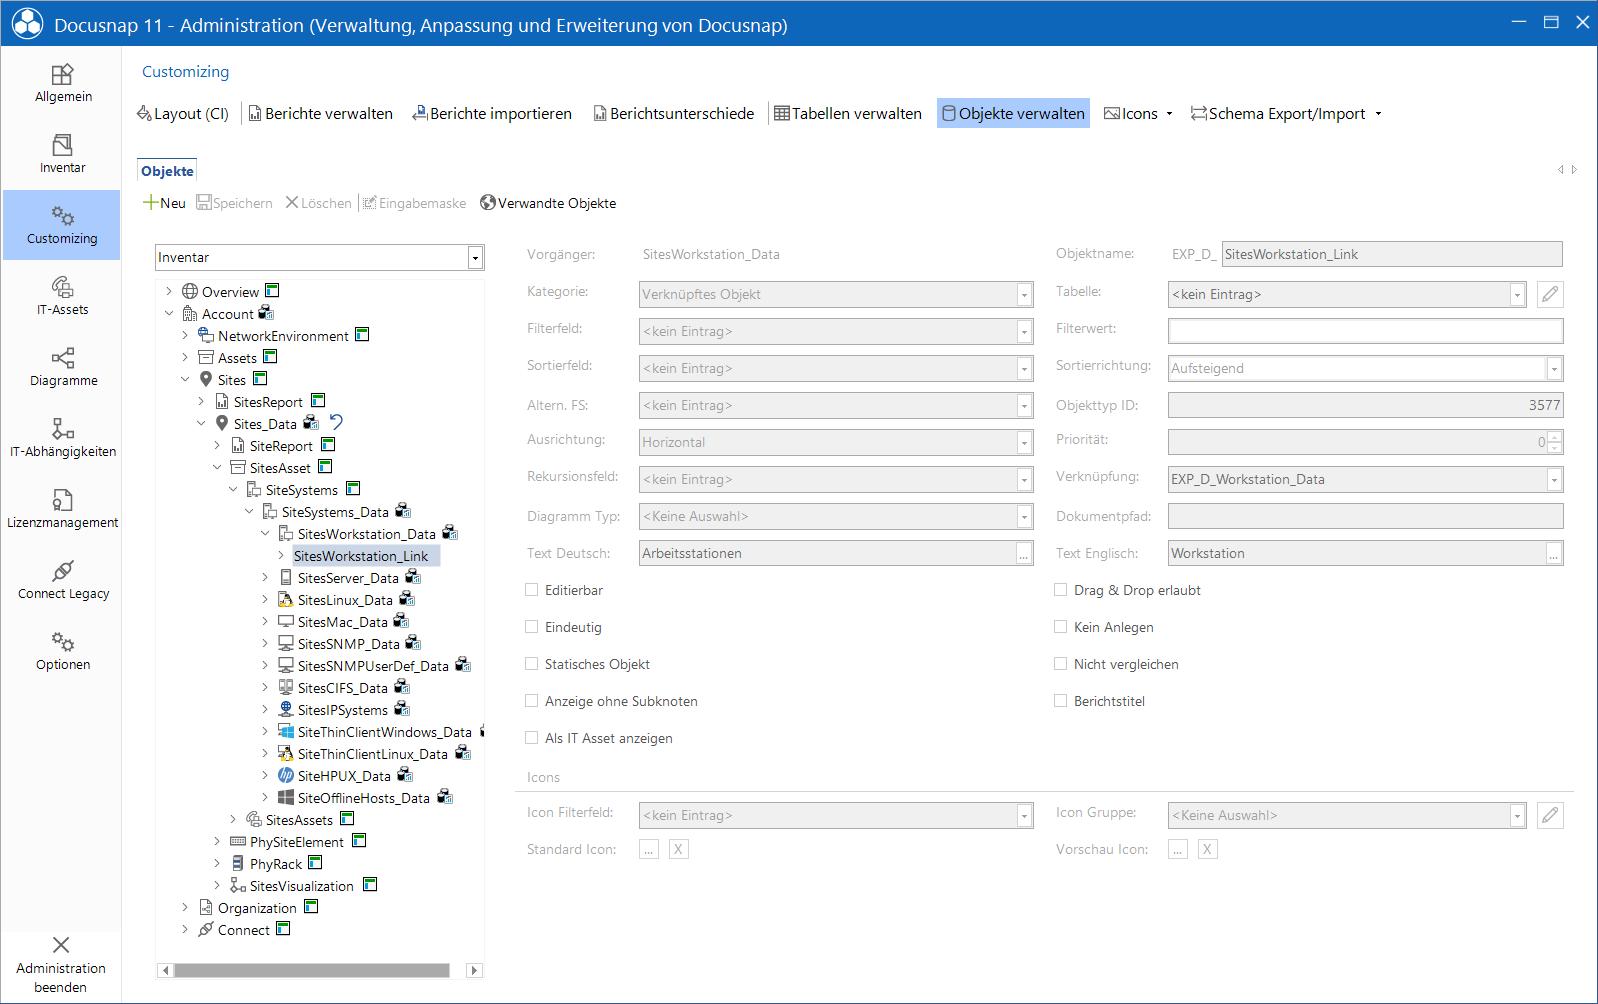Click the Neu button
Image resolution: width=1598 pixels, height=1004 pixels.
164,203
